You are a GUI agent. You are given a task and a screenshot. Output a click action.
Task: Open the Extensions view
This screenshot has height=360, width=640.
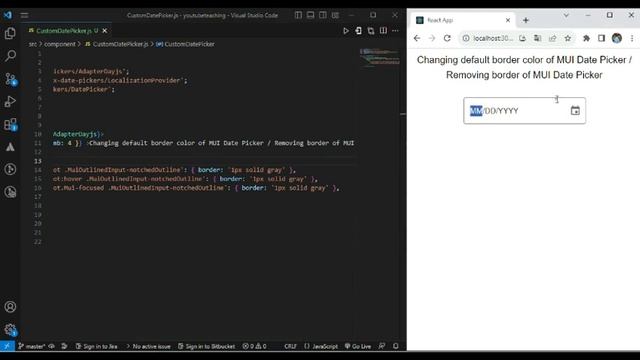[x=10, y=124]
